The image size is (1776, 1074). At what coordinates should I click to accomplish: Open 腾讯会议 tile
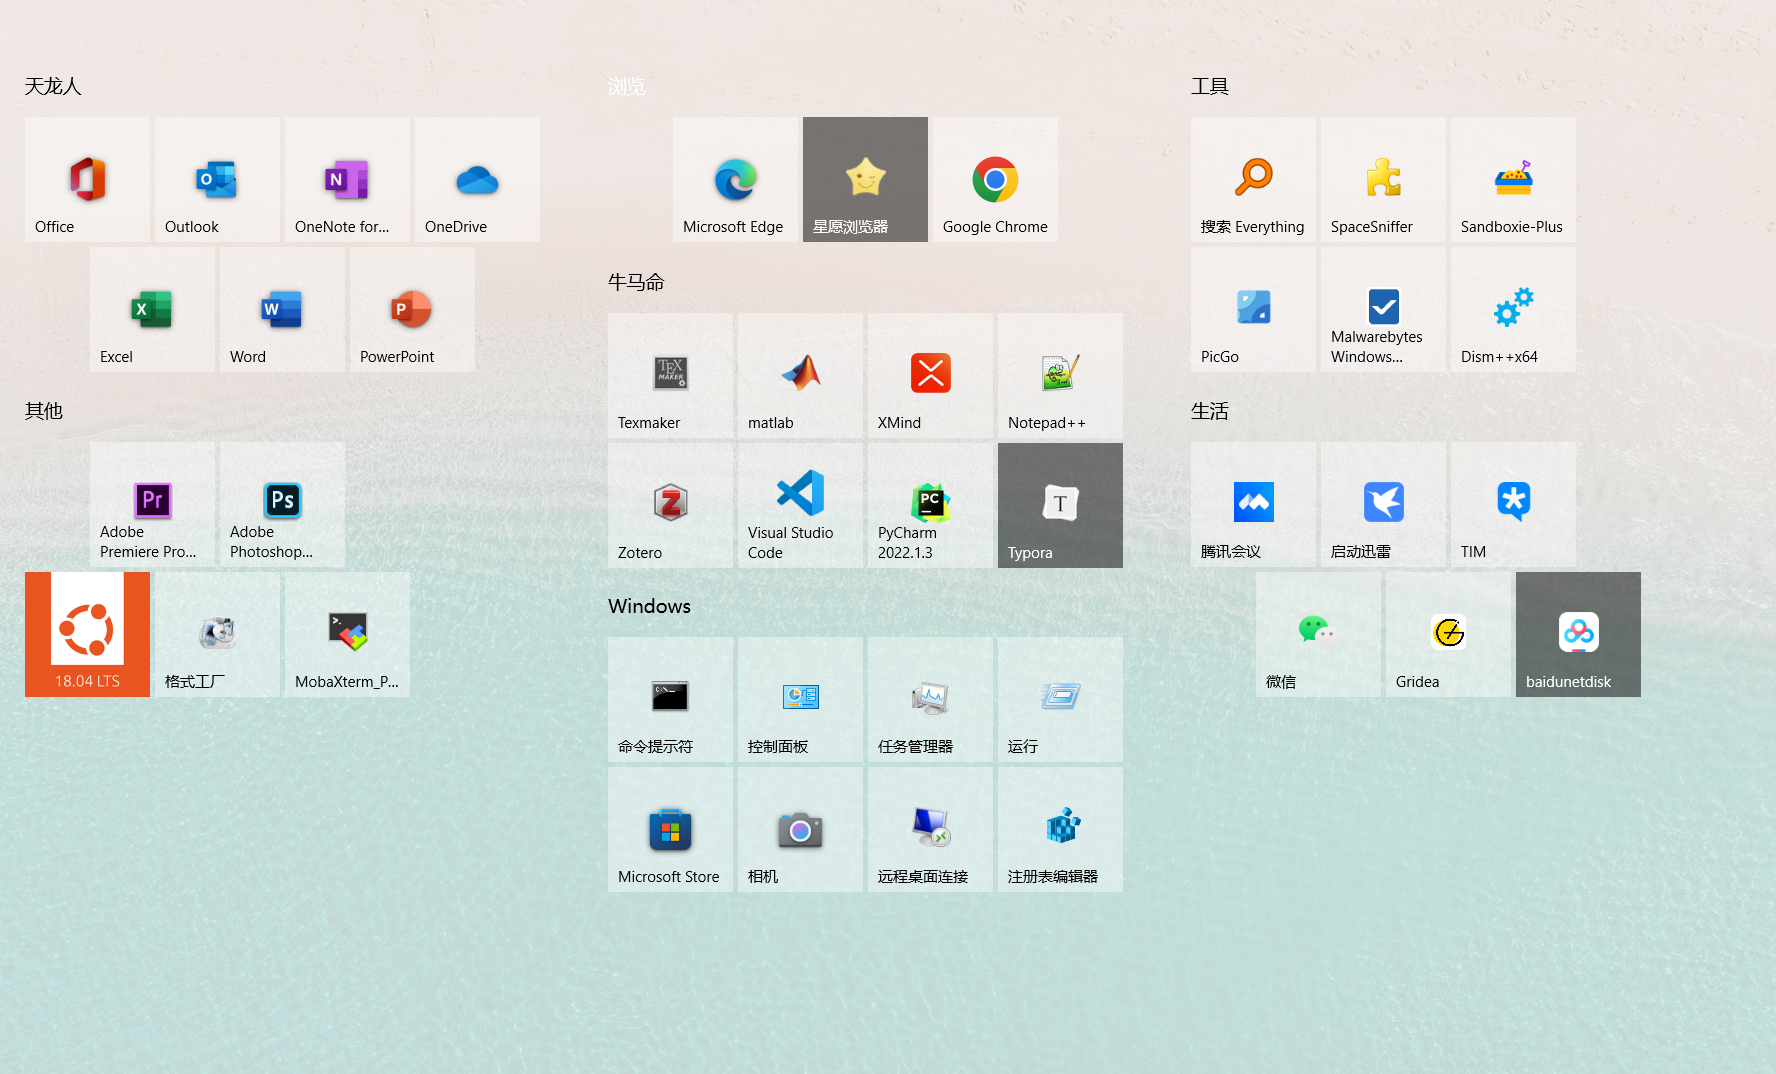coord(1253,504)
